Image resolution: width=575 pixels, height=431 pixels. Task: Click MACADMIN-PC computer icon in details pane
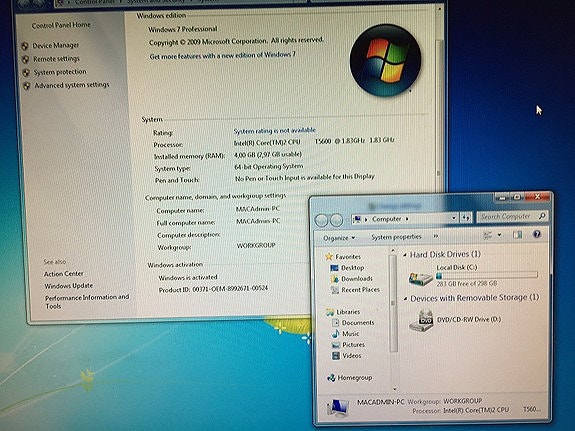pyautogui.click(x=338, y=408)
